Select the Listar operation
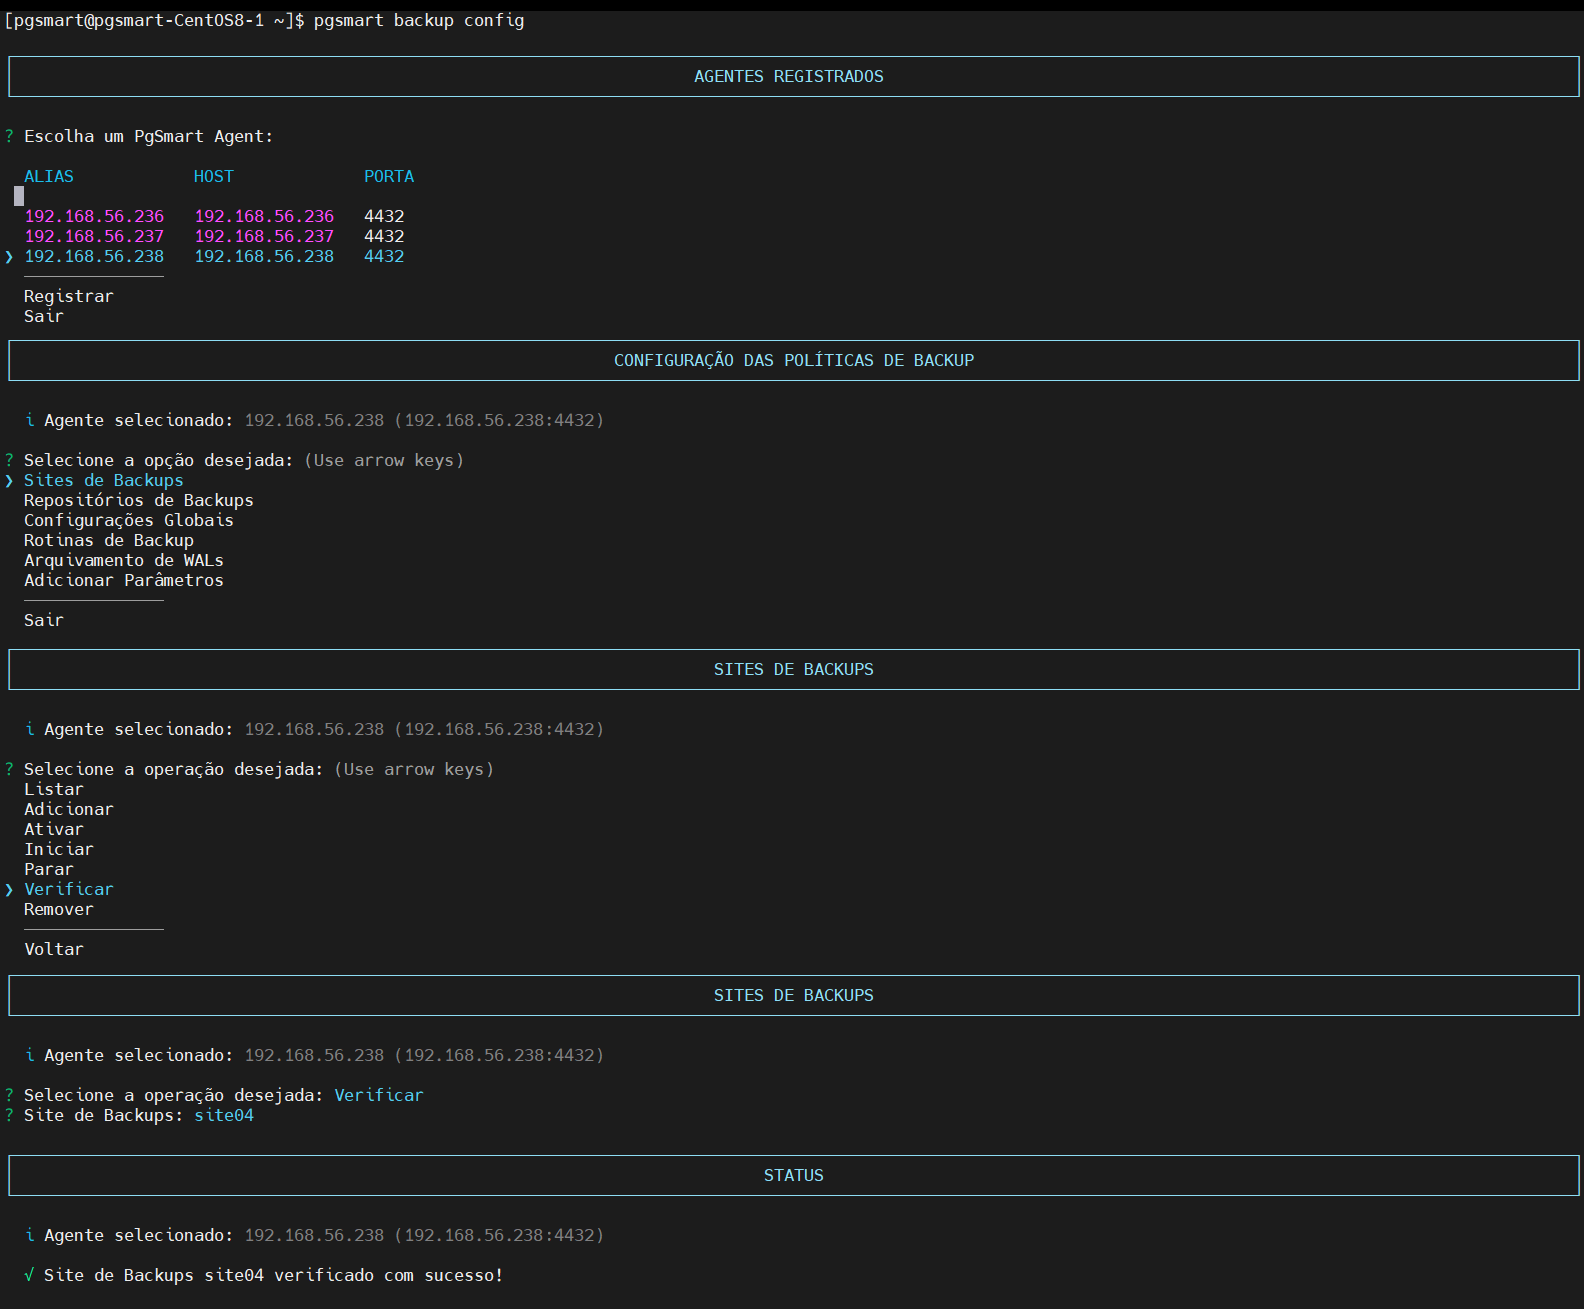Viewport: 1584px width, 1309px height. click(x=54, y=789)
